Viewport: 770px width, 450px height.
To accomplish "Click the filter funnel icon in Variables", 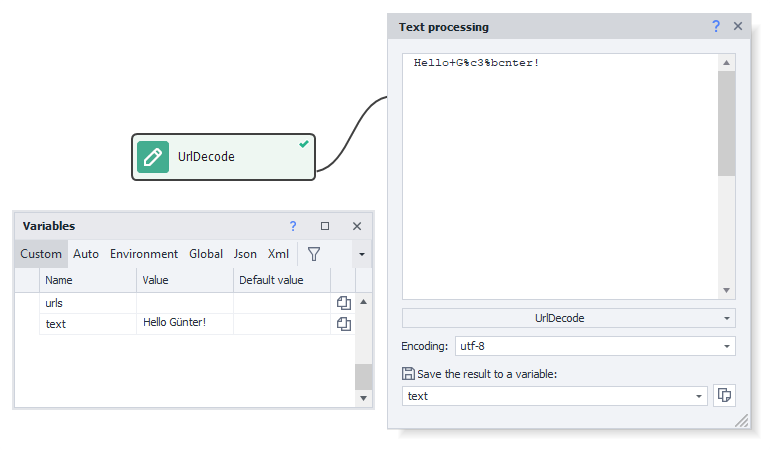I will point(313,254).
